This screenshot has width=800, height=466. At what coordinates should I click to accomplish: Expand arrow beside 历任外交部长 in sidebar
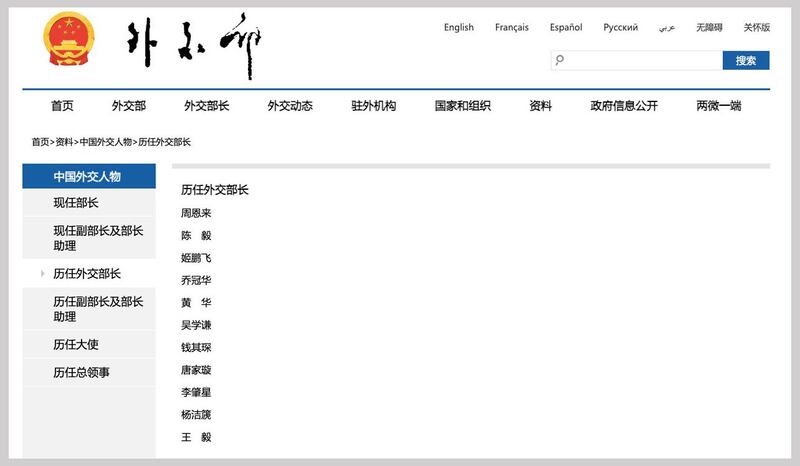42,274
